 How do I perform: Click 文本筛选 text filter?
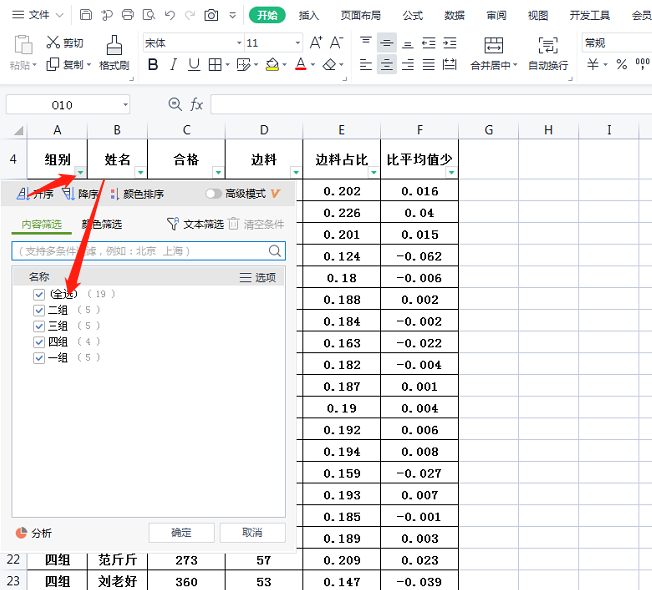coord(195,225)
